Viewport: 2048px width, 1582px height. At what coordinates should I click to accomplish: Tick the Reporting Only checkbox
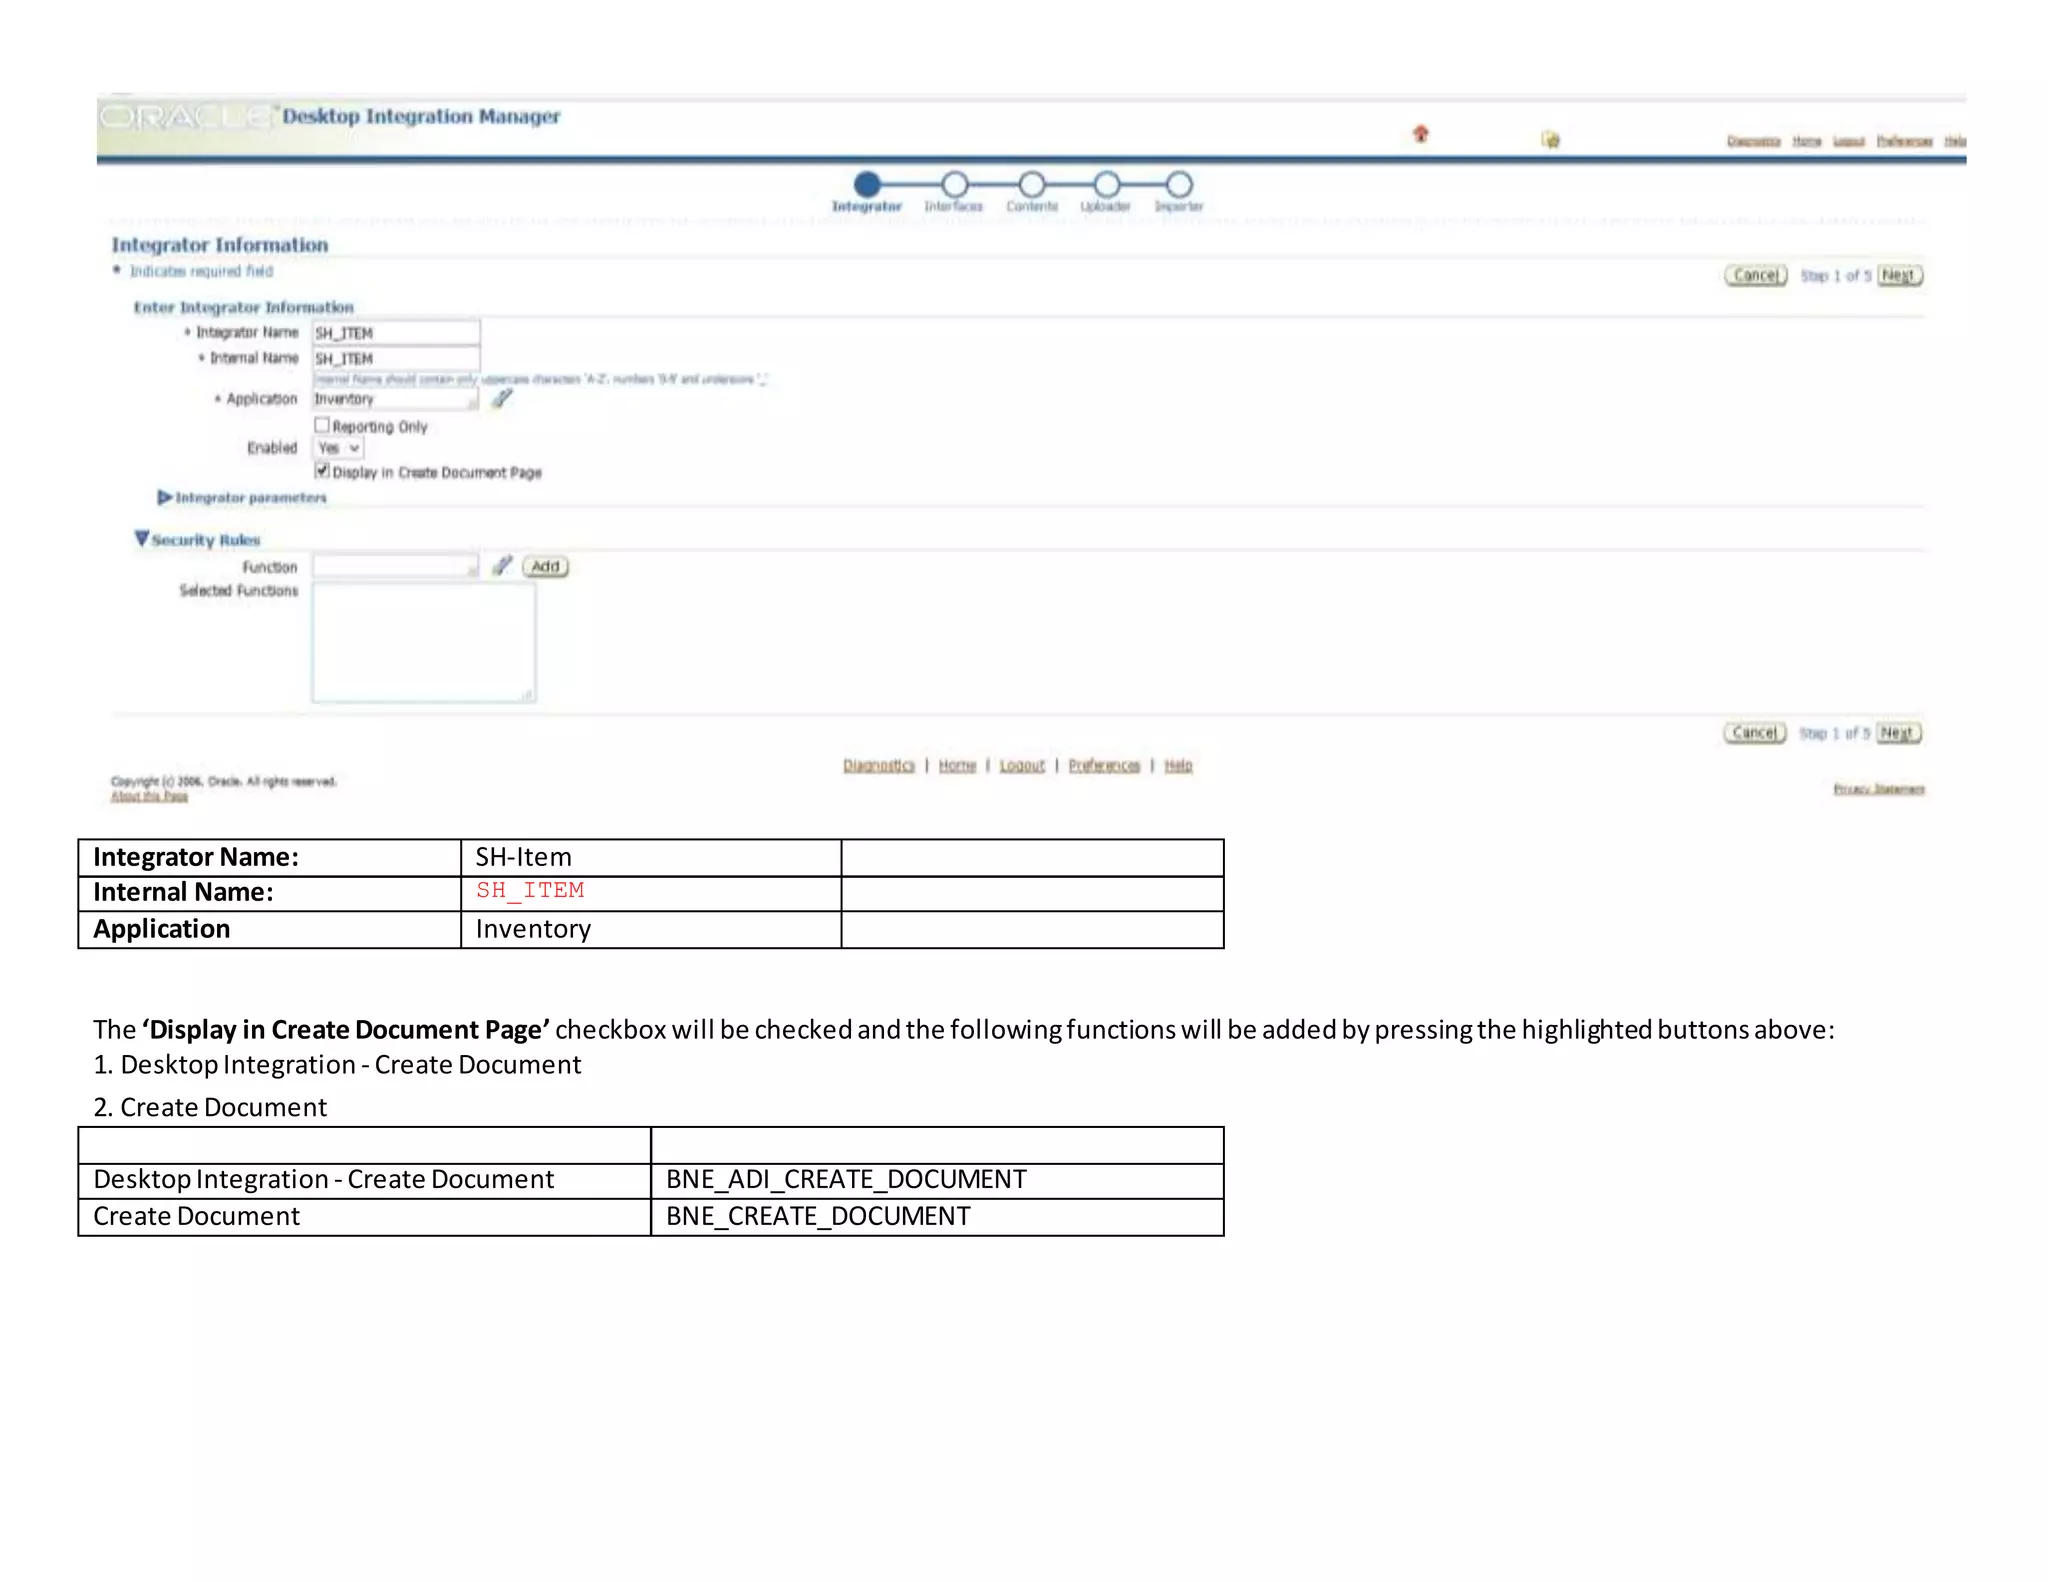(x=322, y=425)
